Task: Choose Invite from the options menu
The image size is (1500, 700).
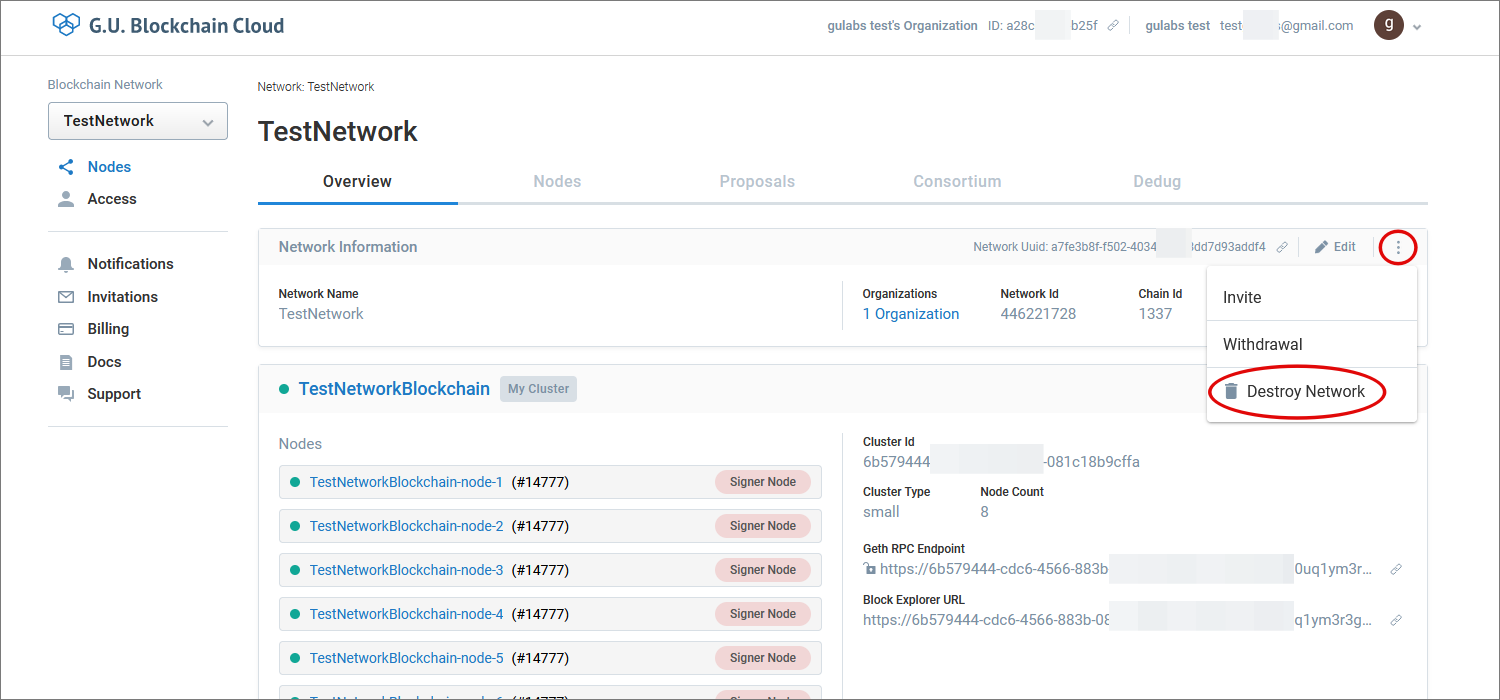Action: [x=1242, y=298]
